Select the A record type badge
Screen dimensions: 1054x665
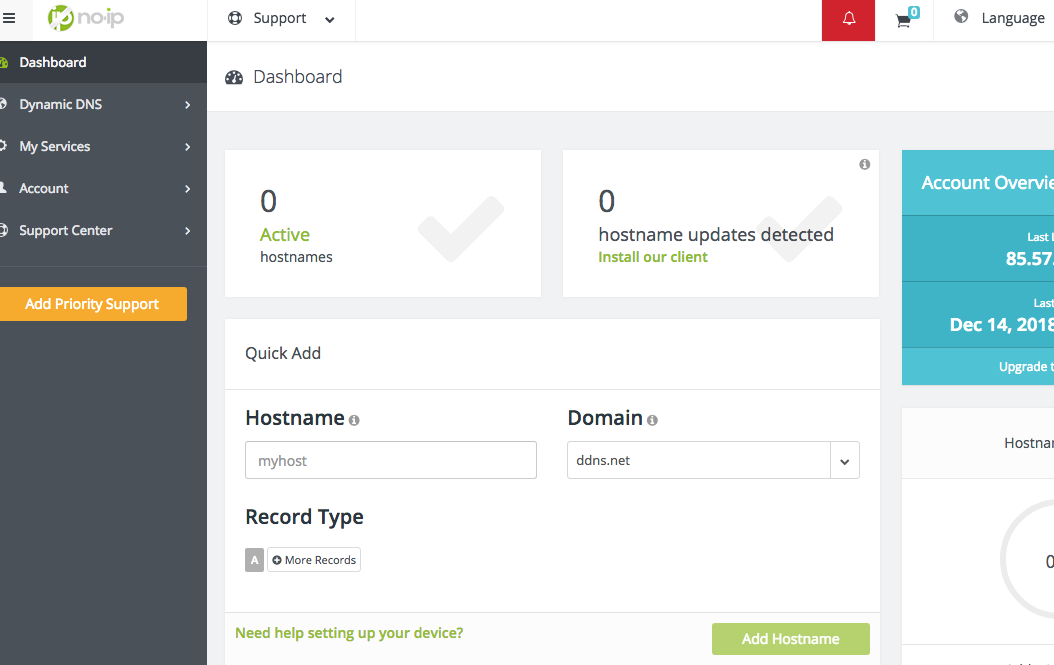pyautogui.click(x=254, y=560)
